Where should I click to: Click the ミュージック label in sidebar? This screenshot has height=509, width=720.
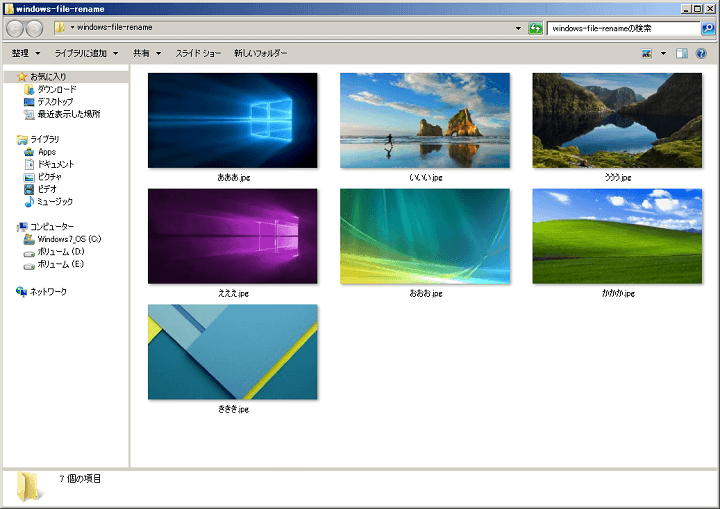tap(55, 202)
